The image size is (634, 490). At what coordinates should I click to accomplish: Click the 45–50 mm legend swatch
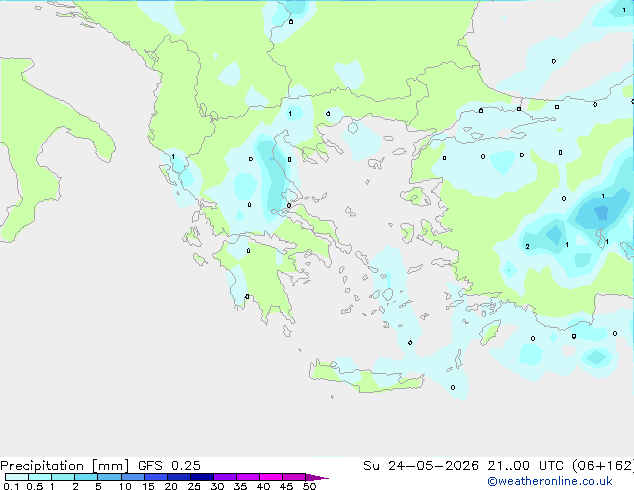coord(294,477)
